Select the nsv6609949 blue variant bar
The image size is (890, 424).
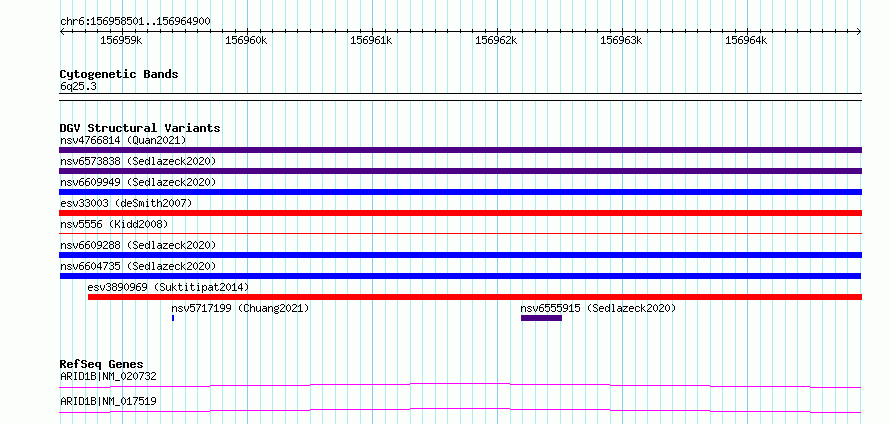click(x=460, y=192)
